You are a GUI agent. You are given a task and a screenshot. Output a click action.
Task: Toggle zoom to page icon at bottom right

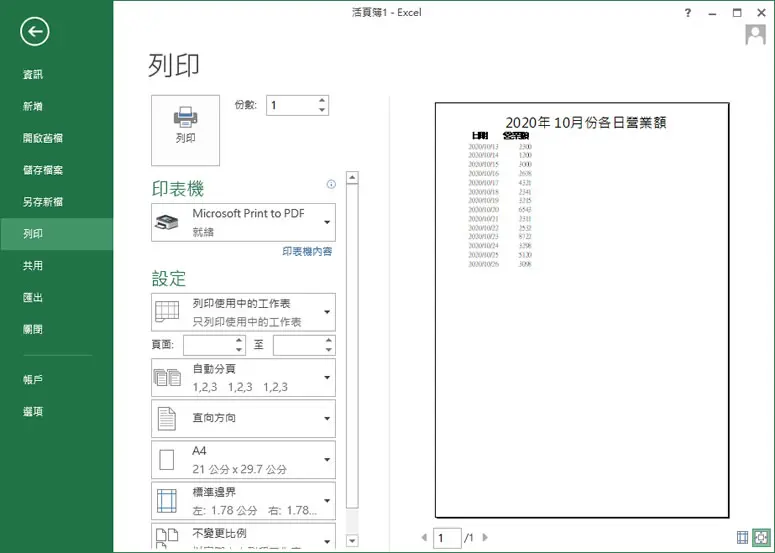click(x=761, y=537)
